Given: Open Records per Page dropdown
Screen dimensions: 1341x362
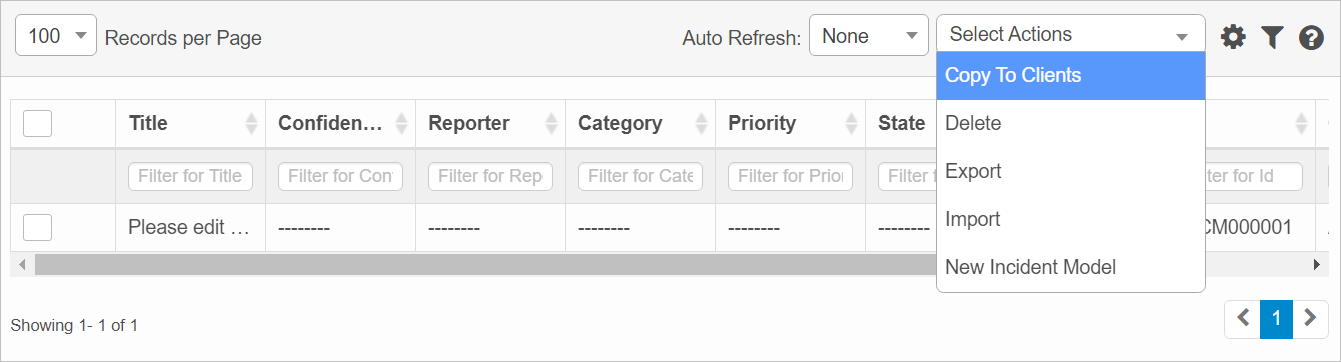Looking at the screenshot, I should point(56,37).
